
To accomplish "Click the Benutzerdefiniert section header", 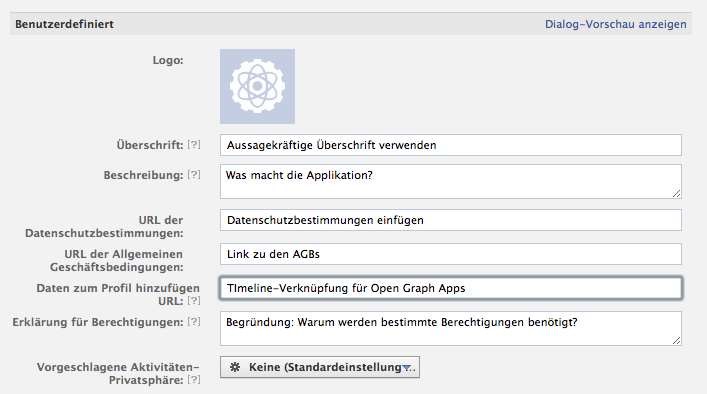I will click(64, 24).
